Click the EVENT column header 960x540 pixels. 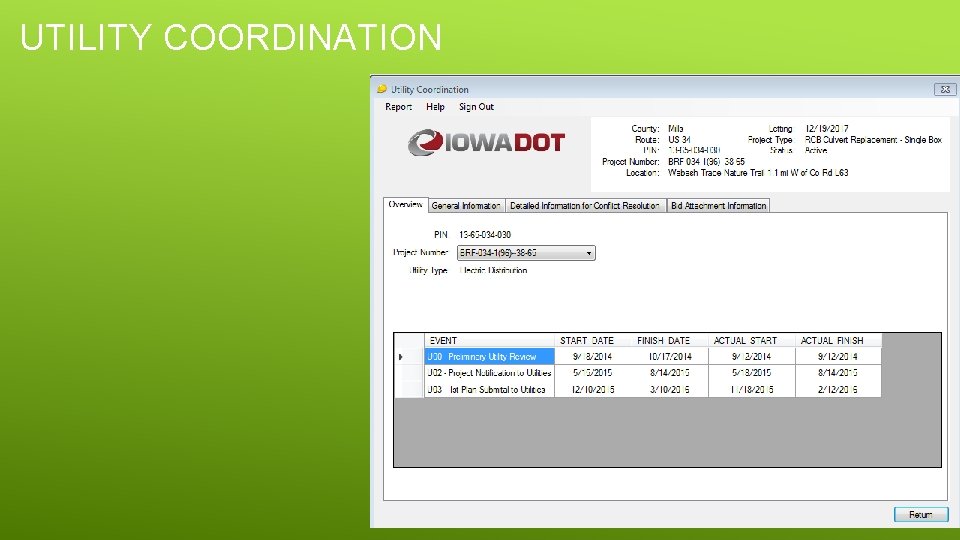click(x=489, y=340)
